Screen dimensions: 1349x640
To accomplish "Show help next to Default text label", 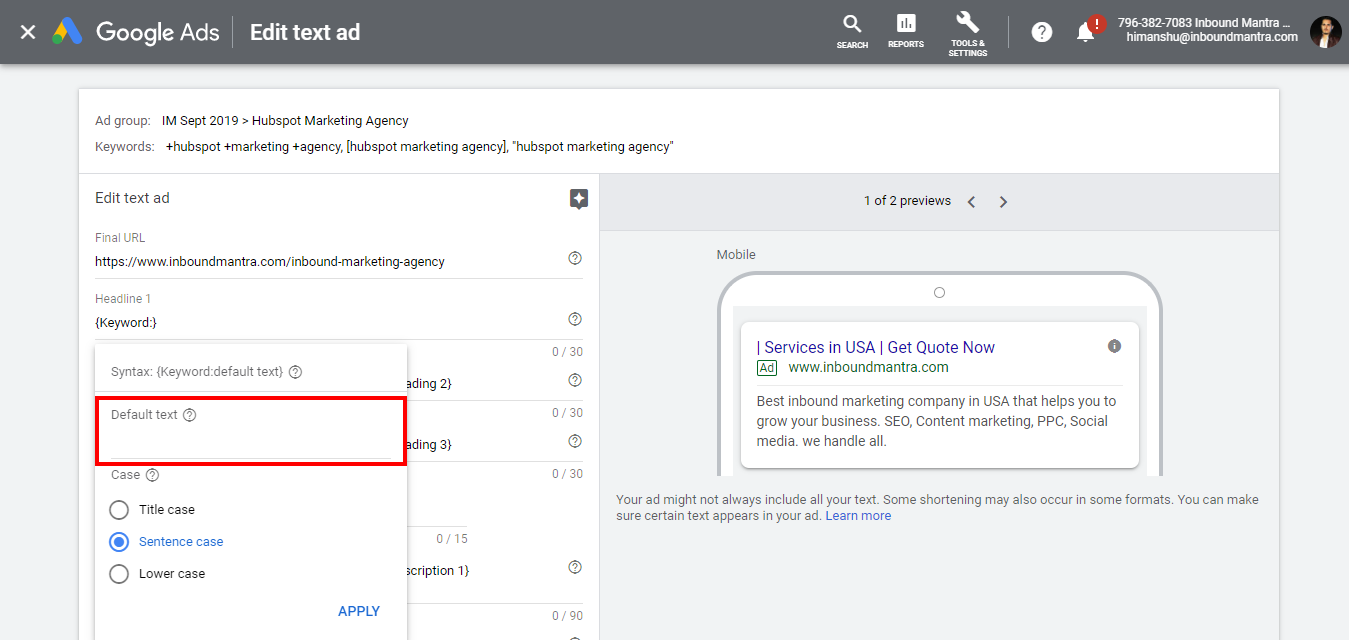I will click(190, 415).
